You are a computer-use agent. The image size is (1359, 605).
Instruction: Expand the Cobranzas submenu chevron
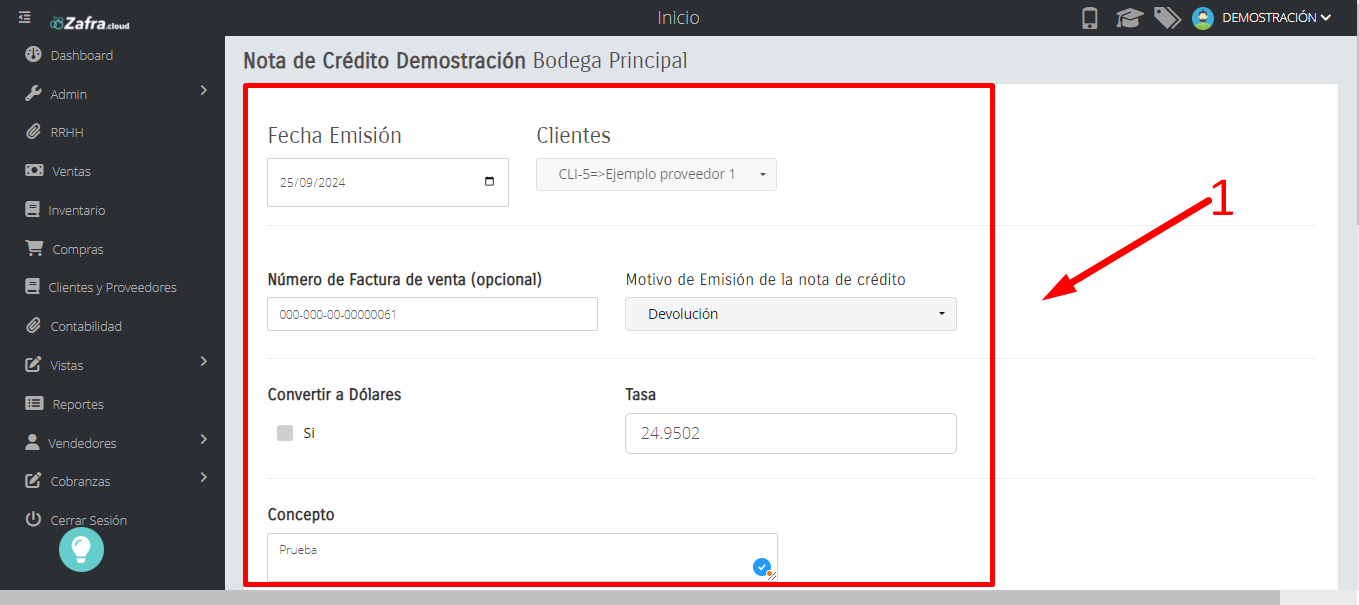(x=203, y=477)
